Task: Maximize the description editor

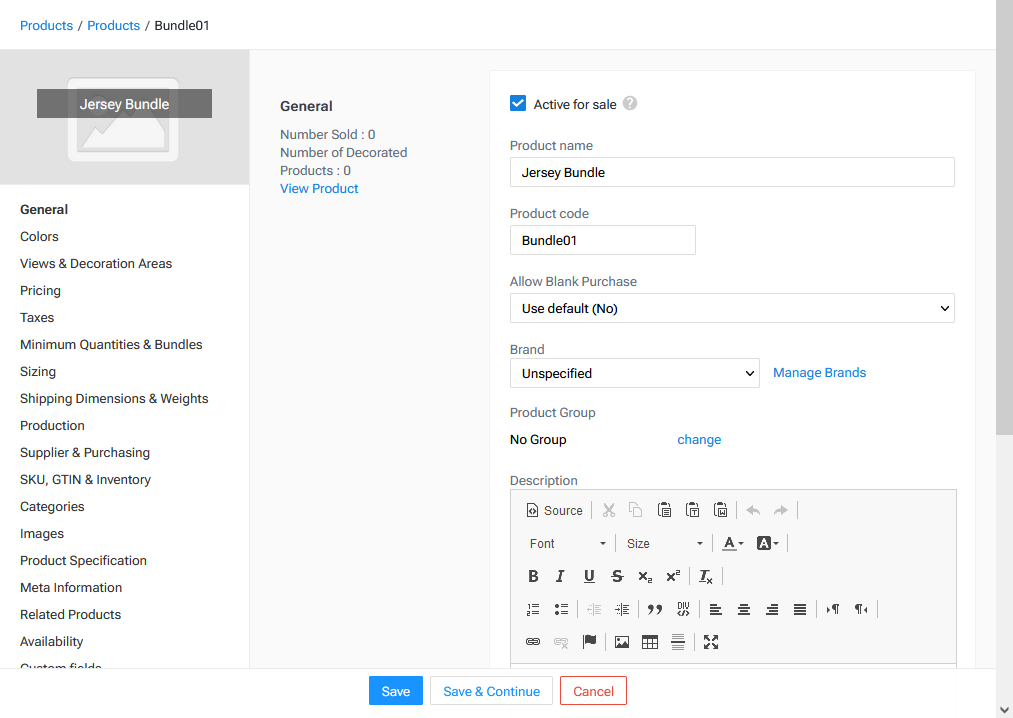Action: pyautogui.click(x=711, y=642)
